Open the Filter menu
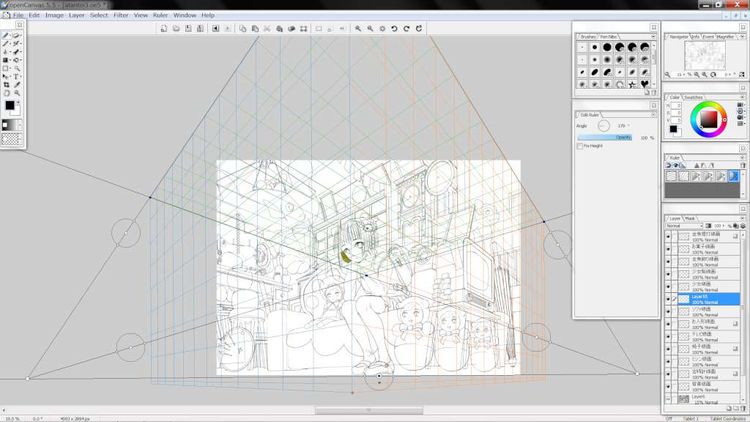This screenshot has width=750, height=422. [121, 15]
